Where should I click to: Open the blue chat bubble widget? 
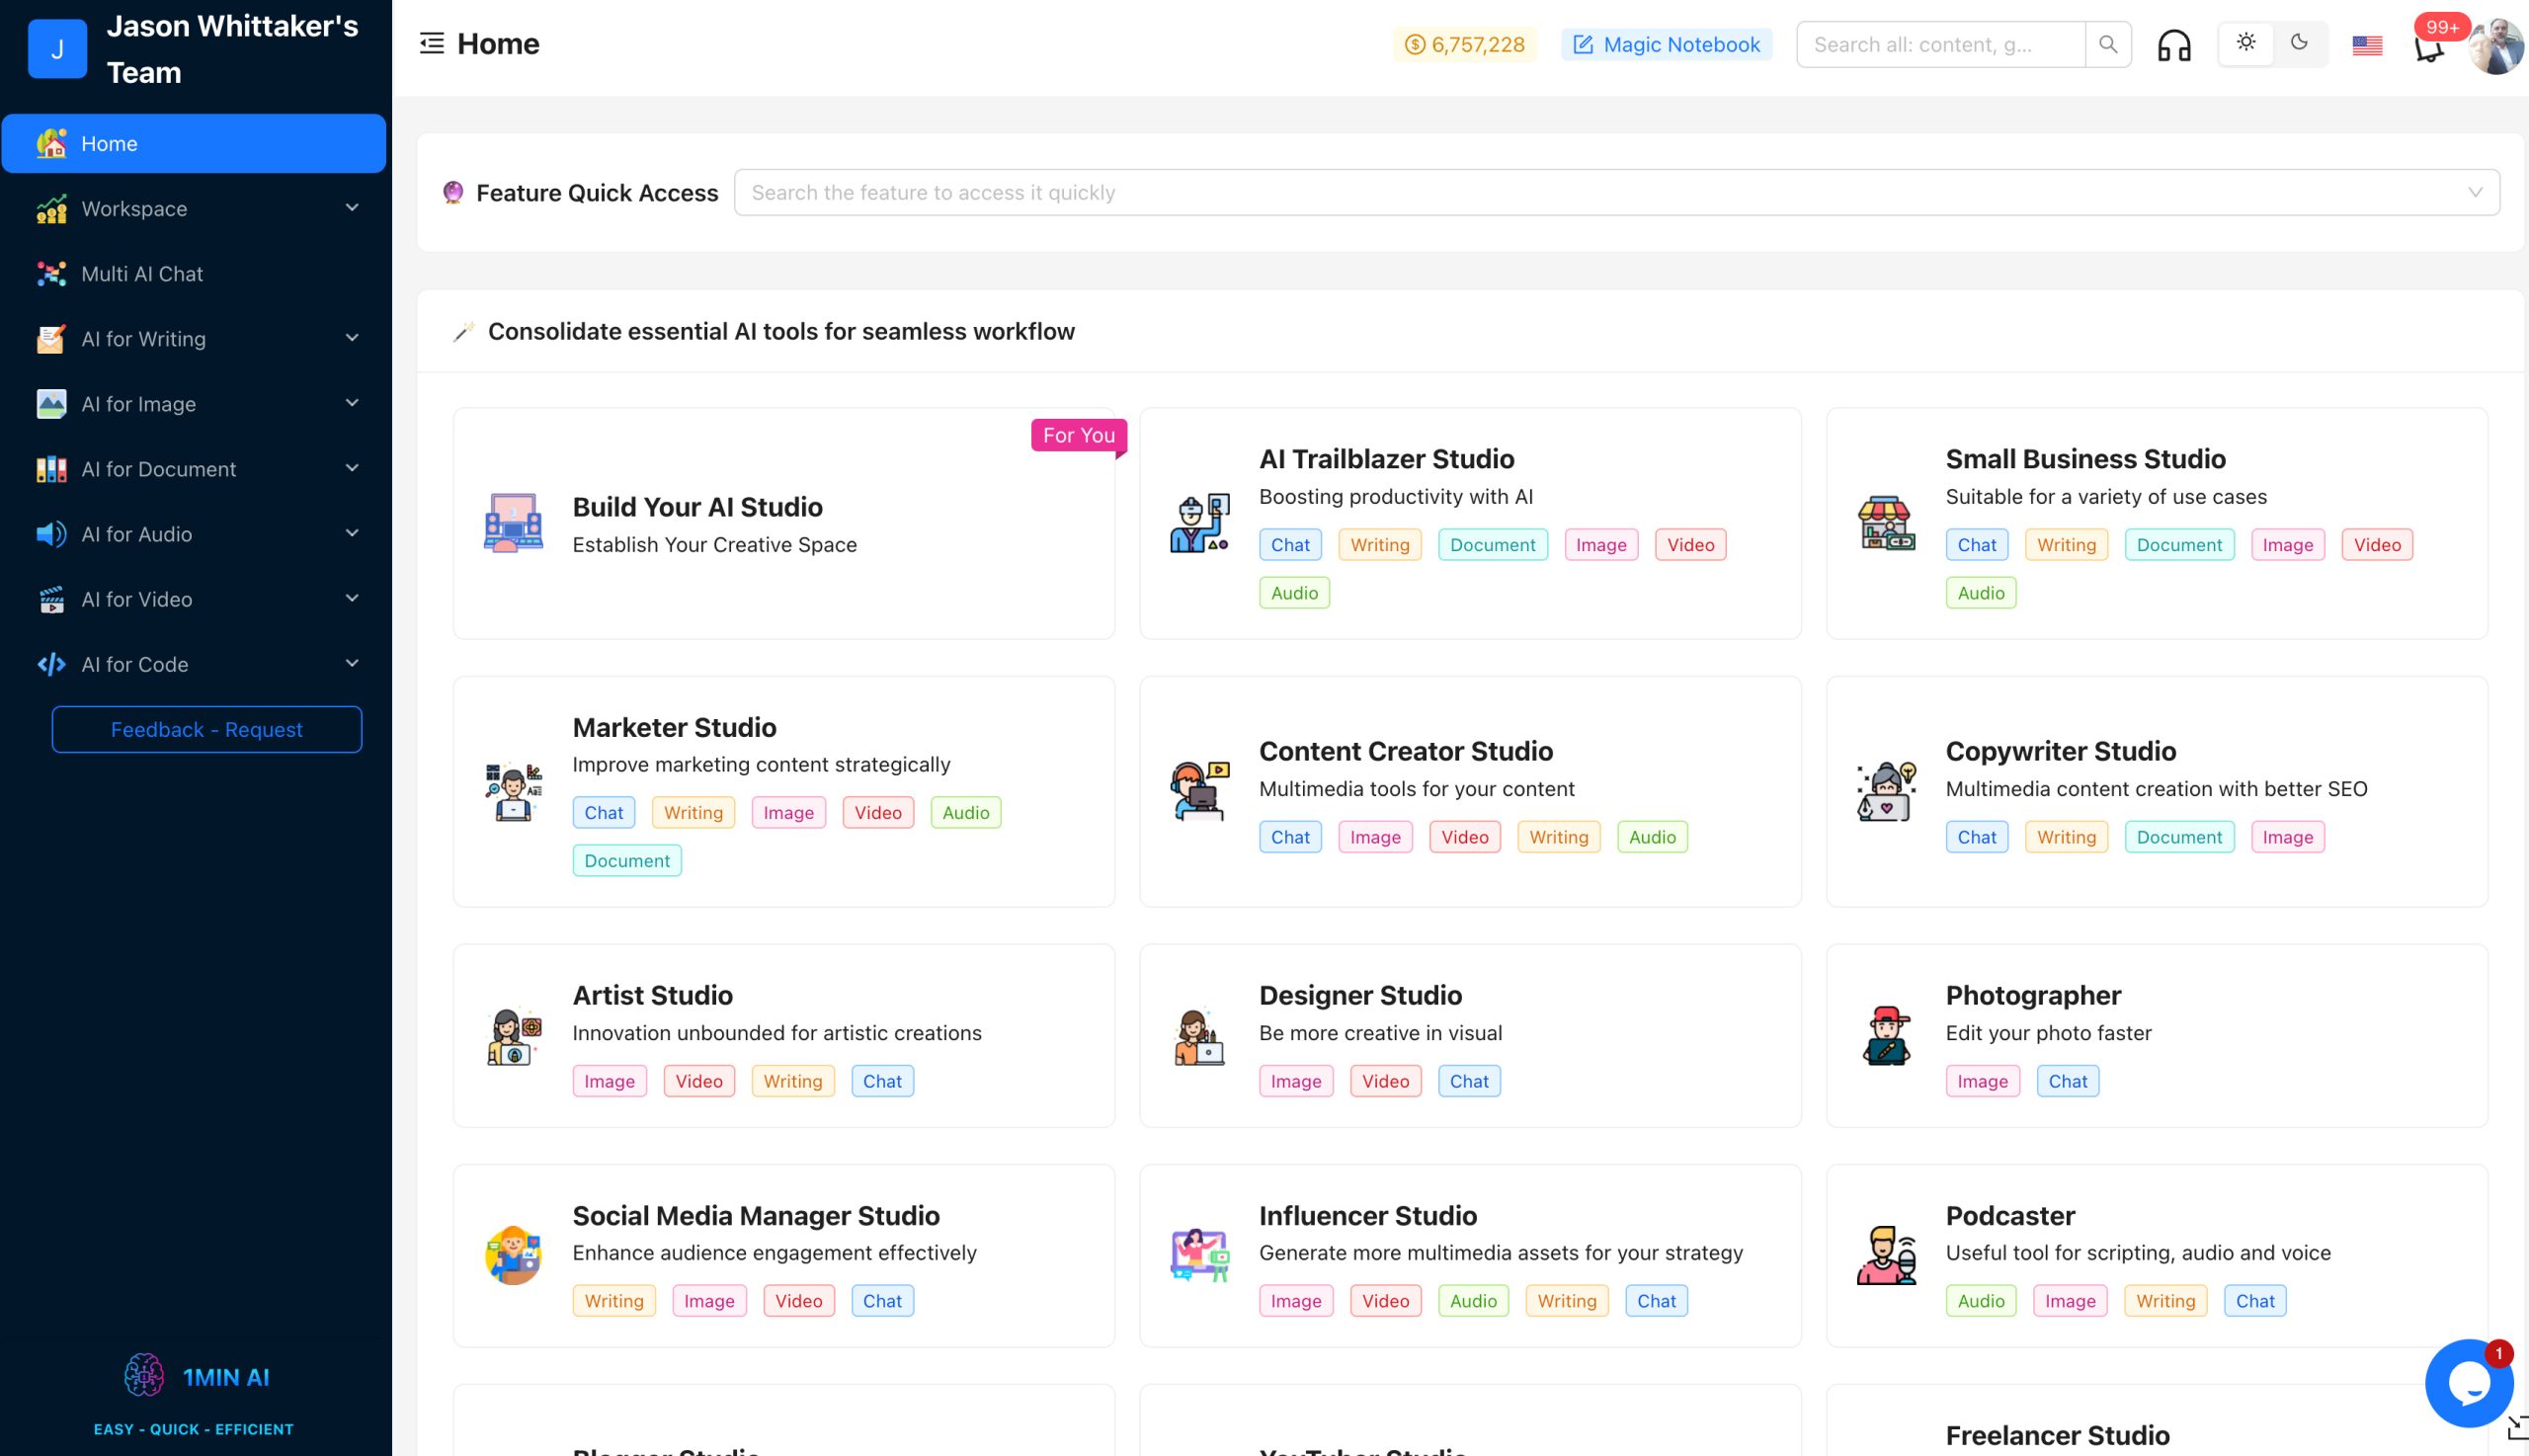(x=2468, y=1383)
